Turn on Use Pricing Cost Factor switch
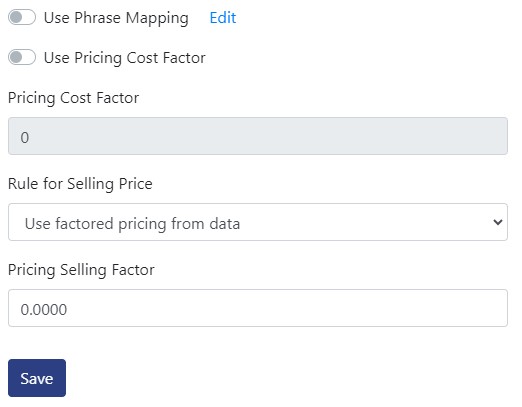The height and width of the screenshot is (407, 522). (22, 57)
